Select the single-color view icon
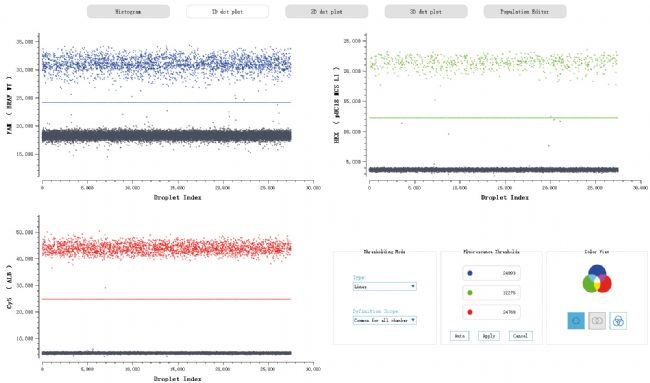 576,321
